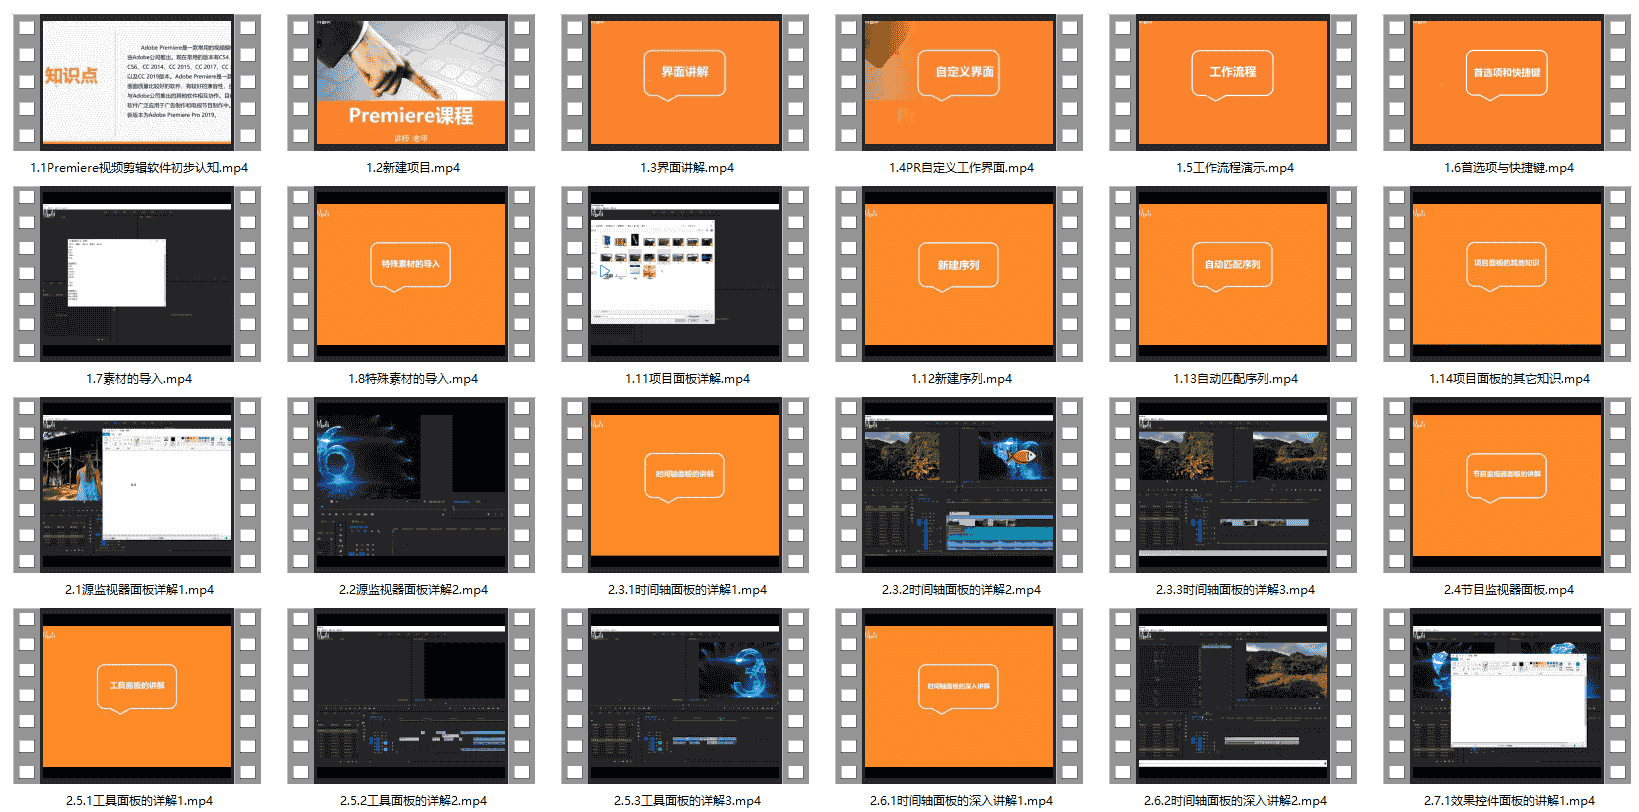Viewport: 1639px width, 812px height.
Task: Open the 1.1Premiere视频剪辑软件初步认知.mp4 video thumbnail
Action: 137,83
